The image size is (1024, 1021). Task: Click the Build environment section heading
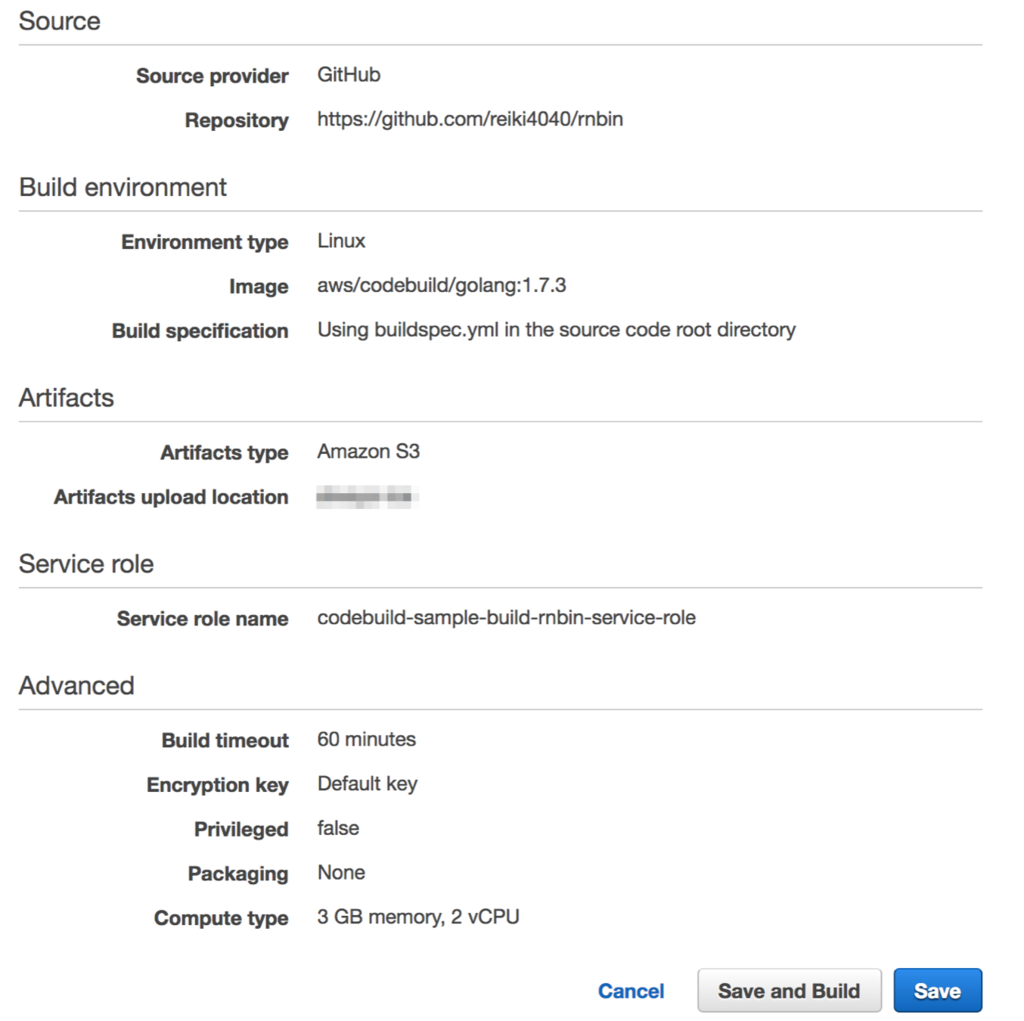pyautogui.click(x=123, y=187)
